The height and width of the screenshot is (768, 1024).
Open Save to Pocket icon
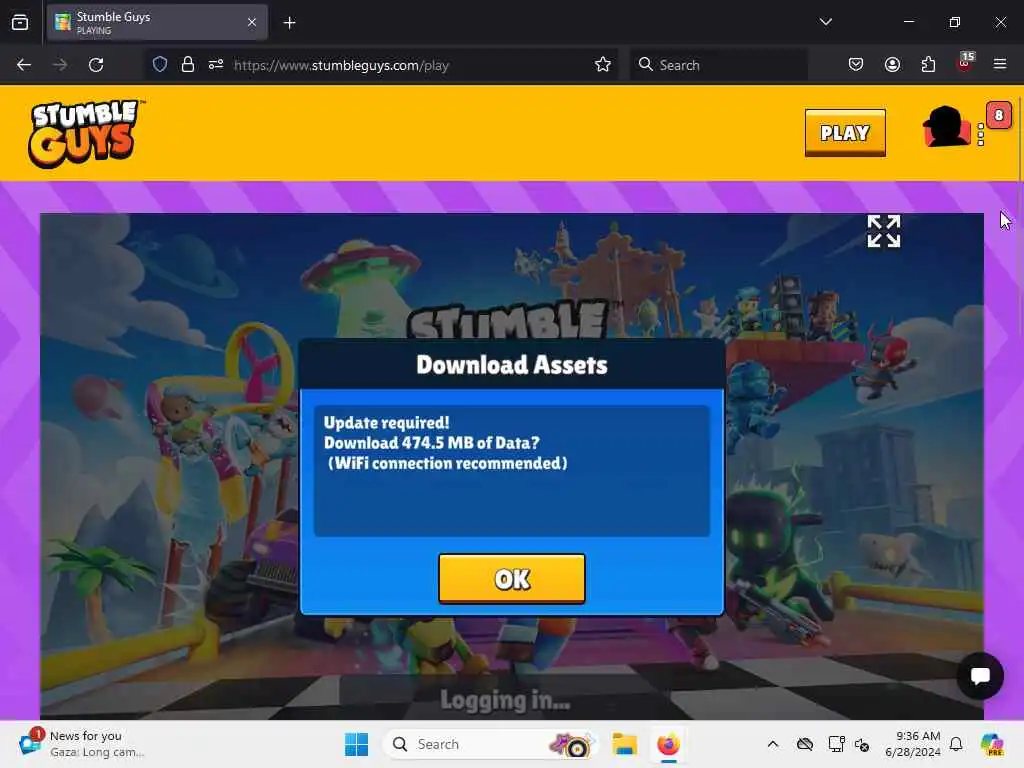[856, 65]
